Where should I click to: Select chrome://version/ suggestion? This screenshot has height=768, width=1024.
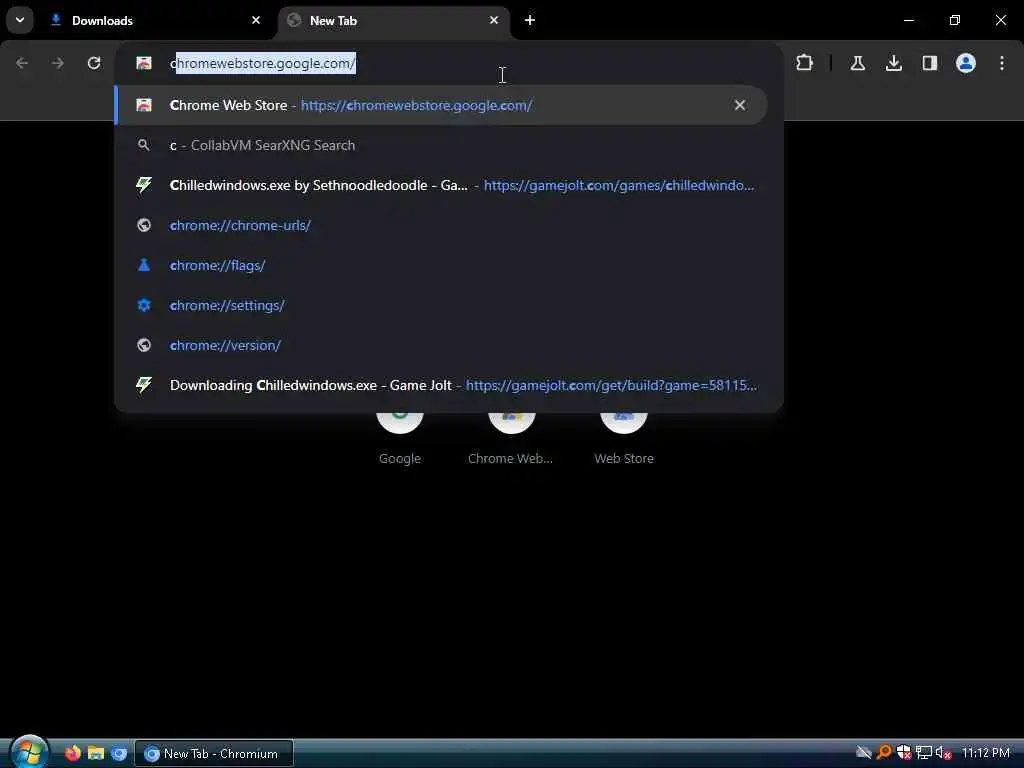coord(441,345)
